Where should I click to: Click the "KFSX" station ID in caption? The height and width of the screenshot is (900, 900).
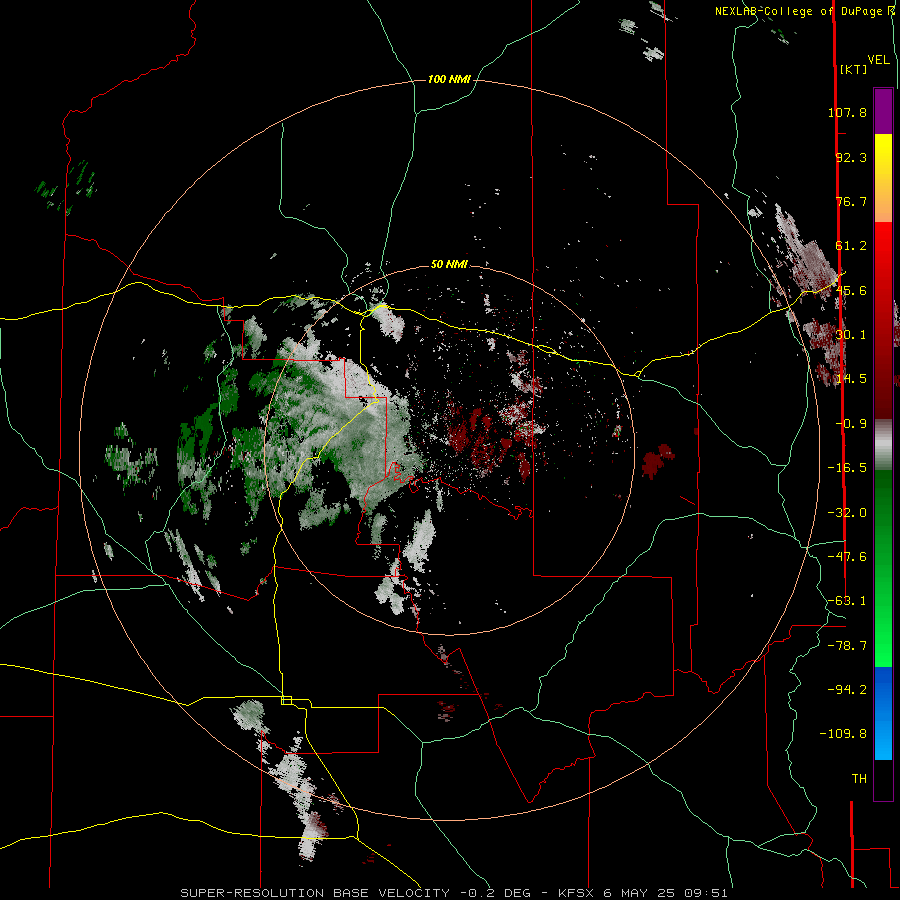coord(576,893)
